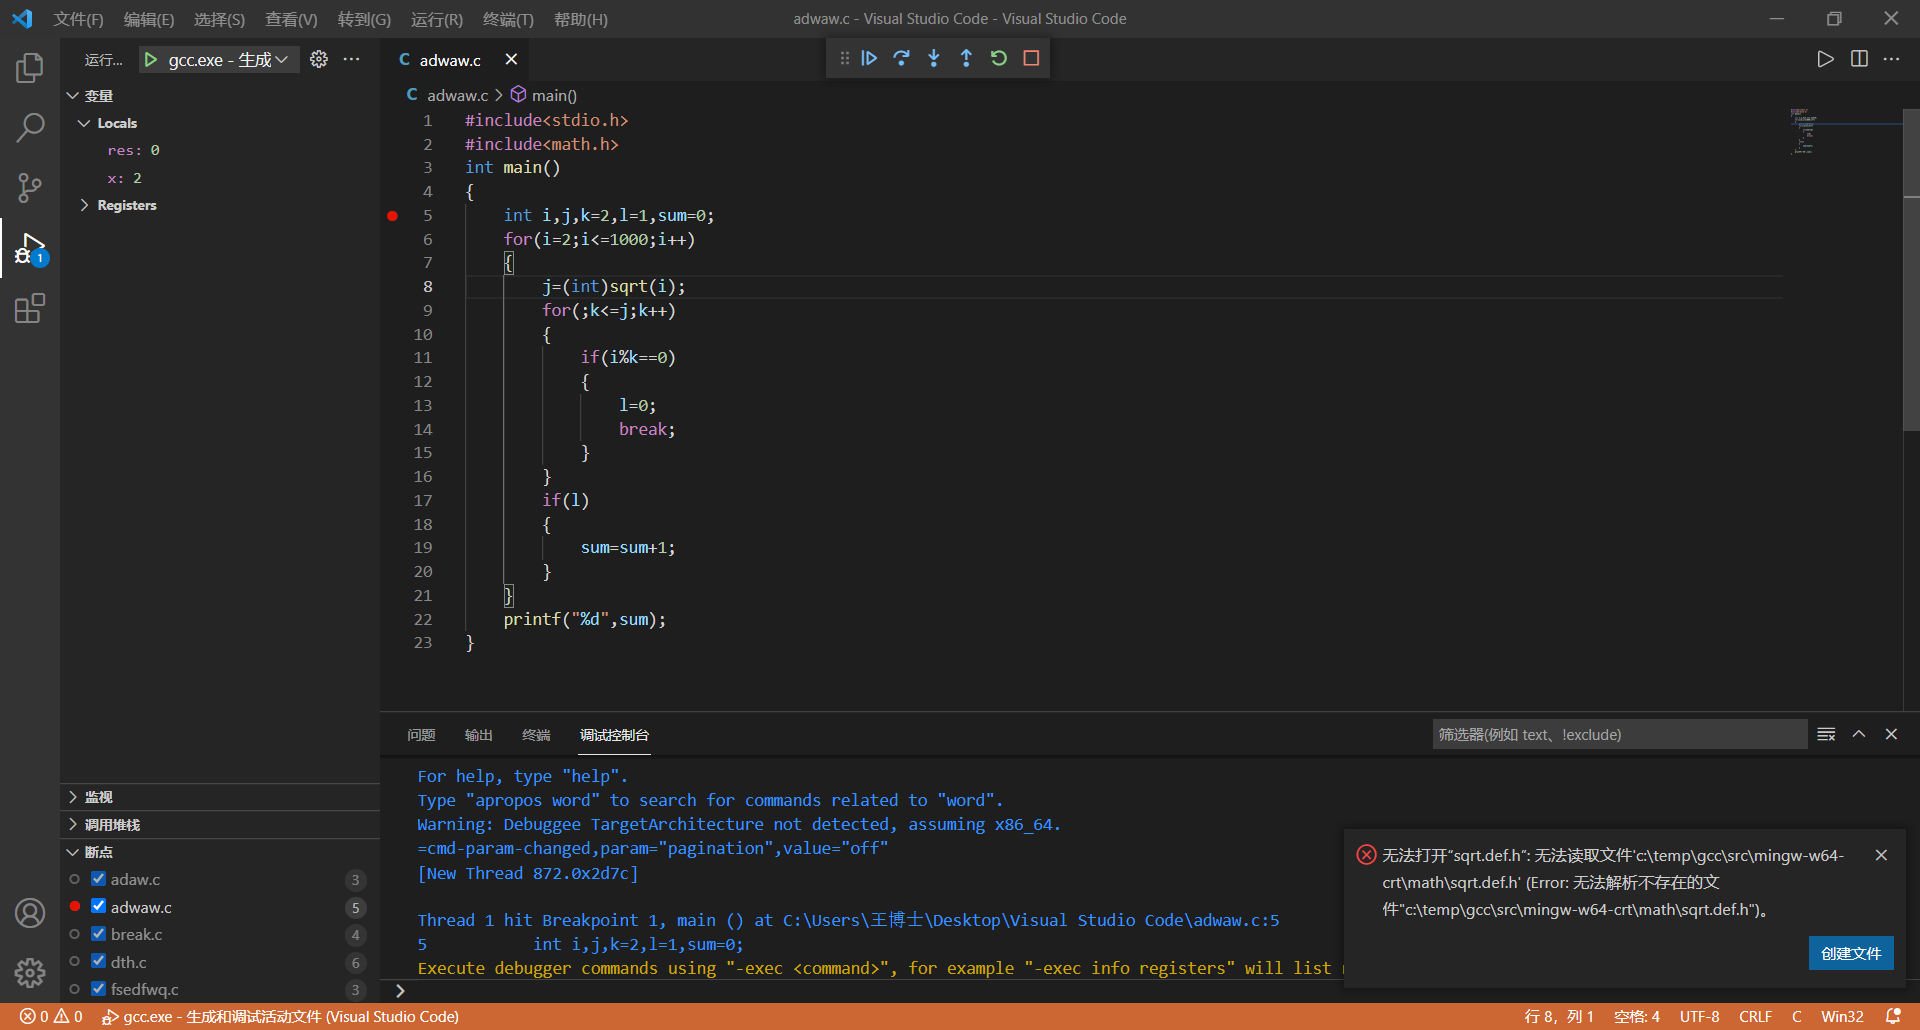
Task: Switch to the 输出 panel tab
Action: coord(479,735)
